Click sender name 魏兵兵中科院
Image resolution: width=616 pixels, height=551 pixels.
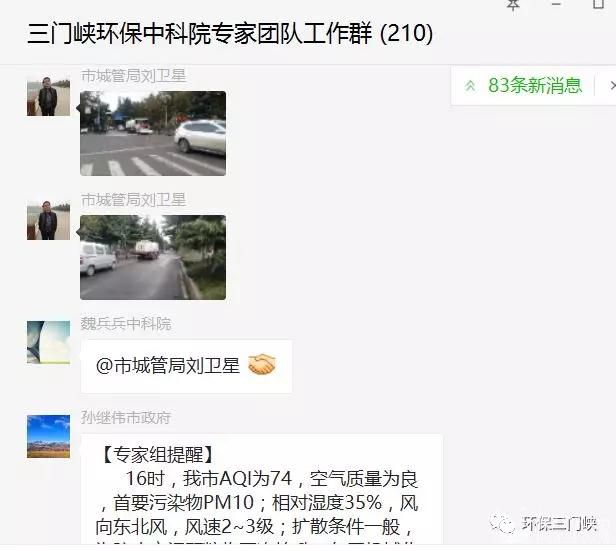pos(126,324)
